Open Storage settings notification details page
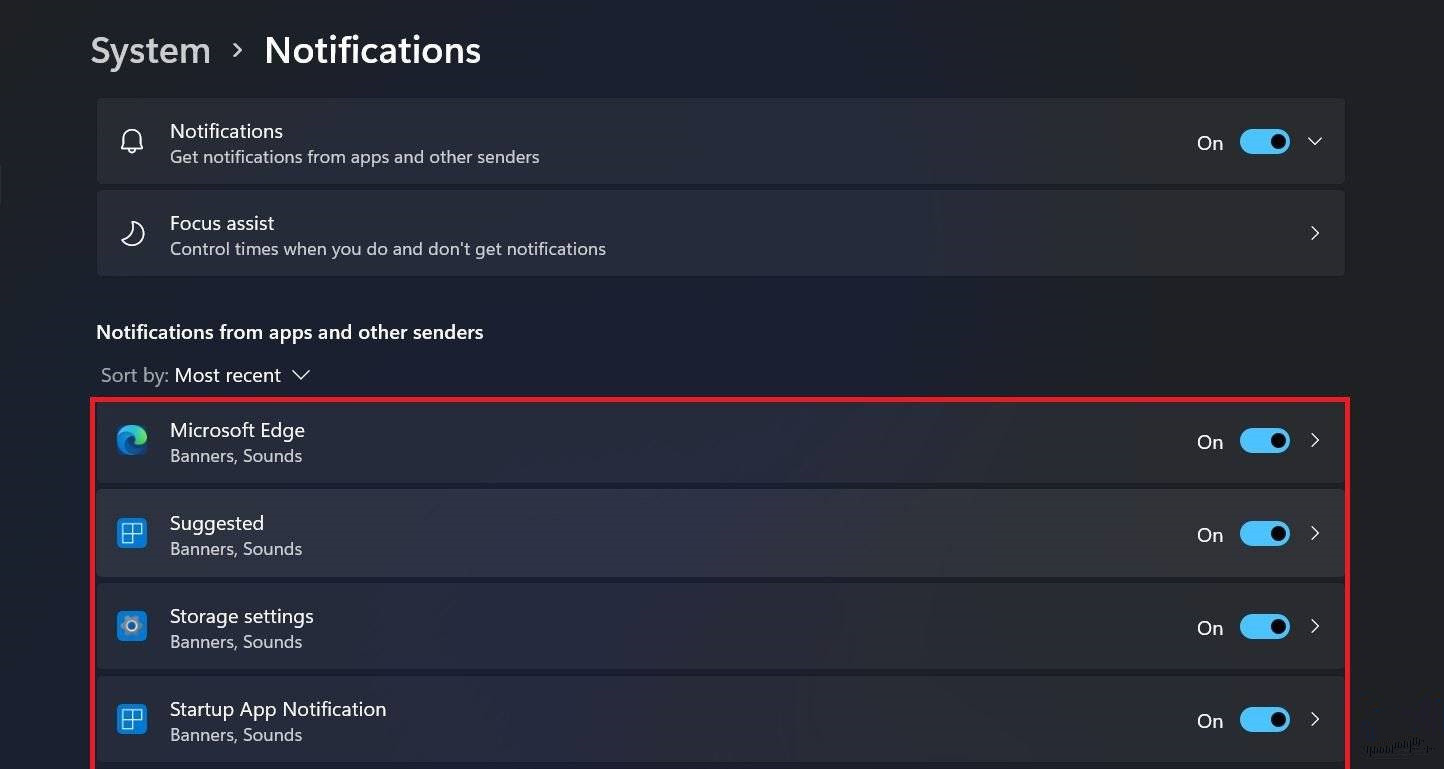 [x=1315, y=626]
